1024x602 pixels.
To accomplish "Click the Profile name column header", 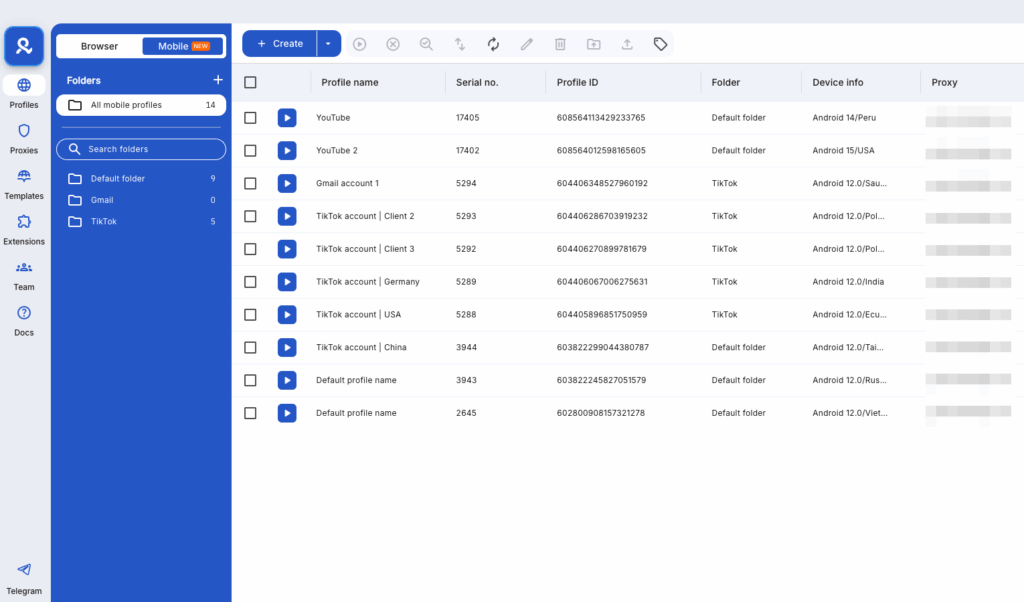I will (x=349, y=82).
